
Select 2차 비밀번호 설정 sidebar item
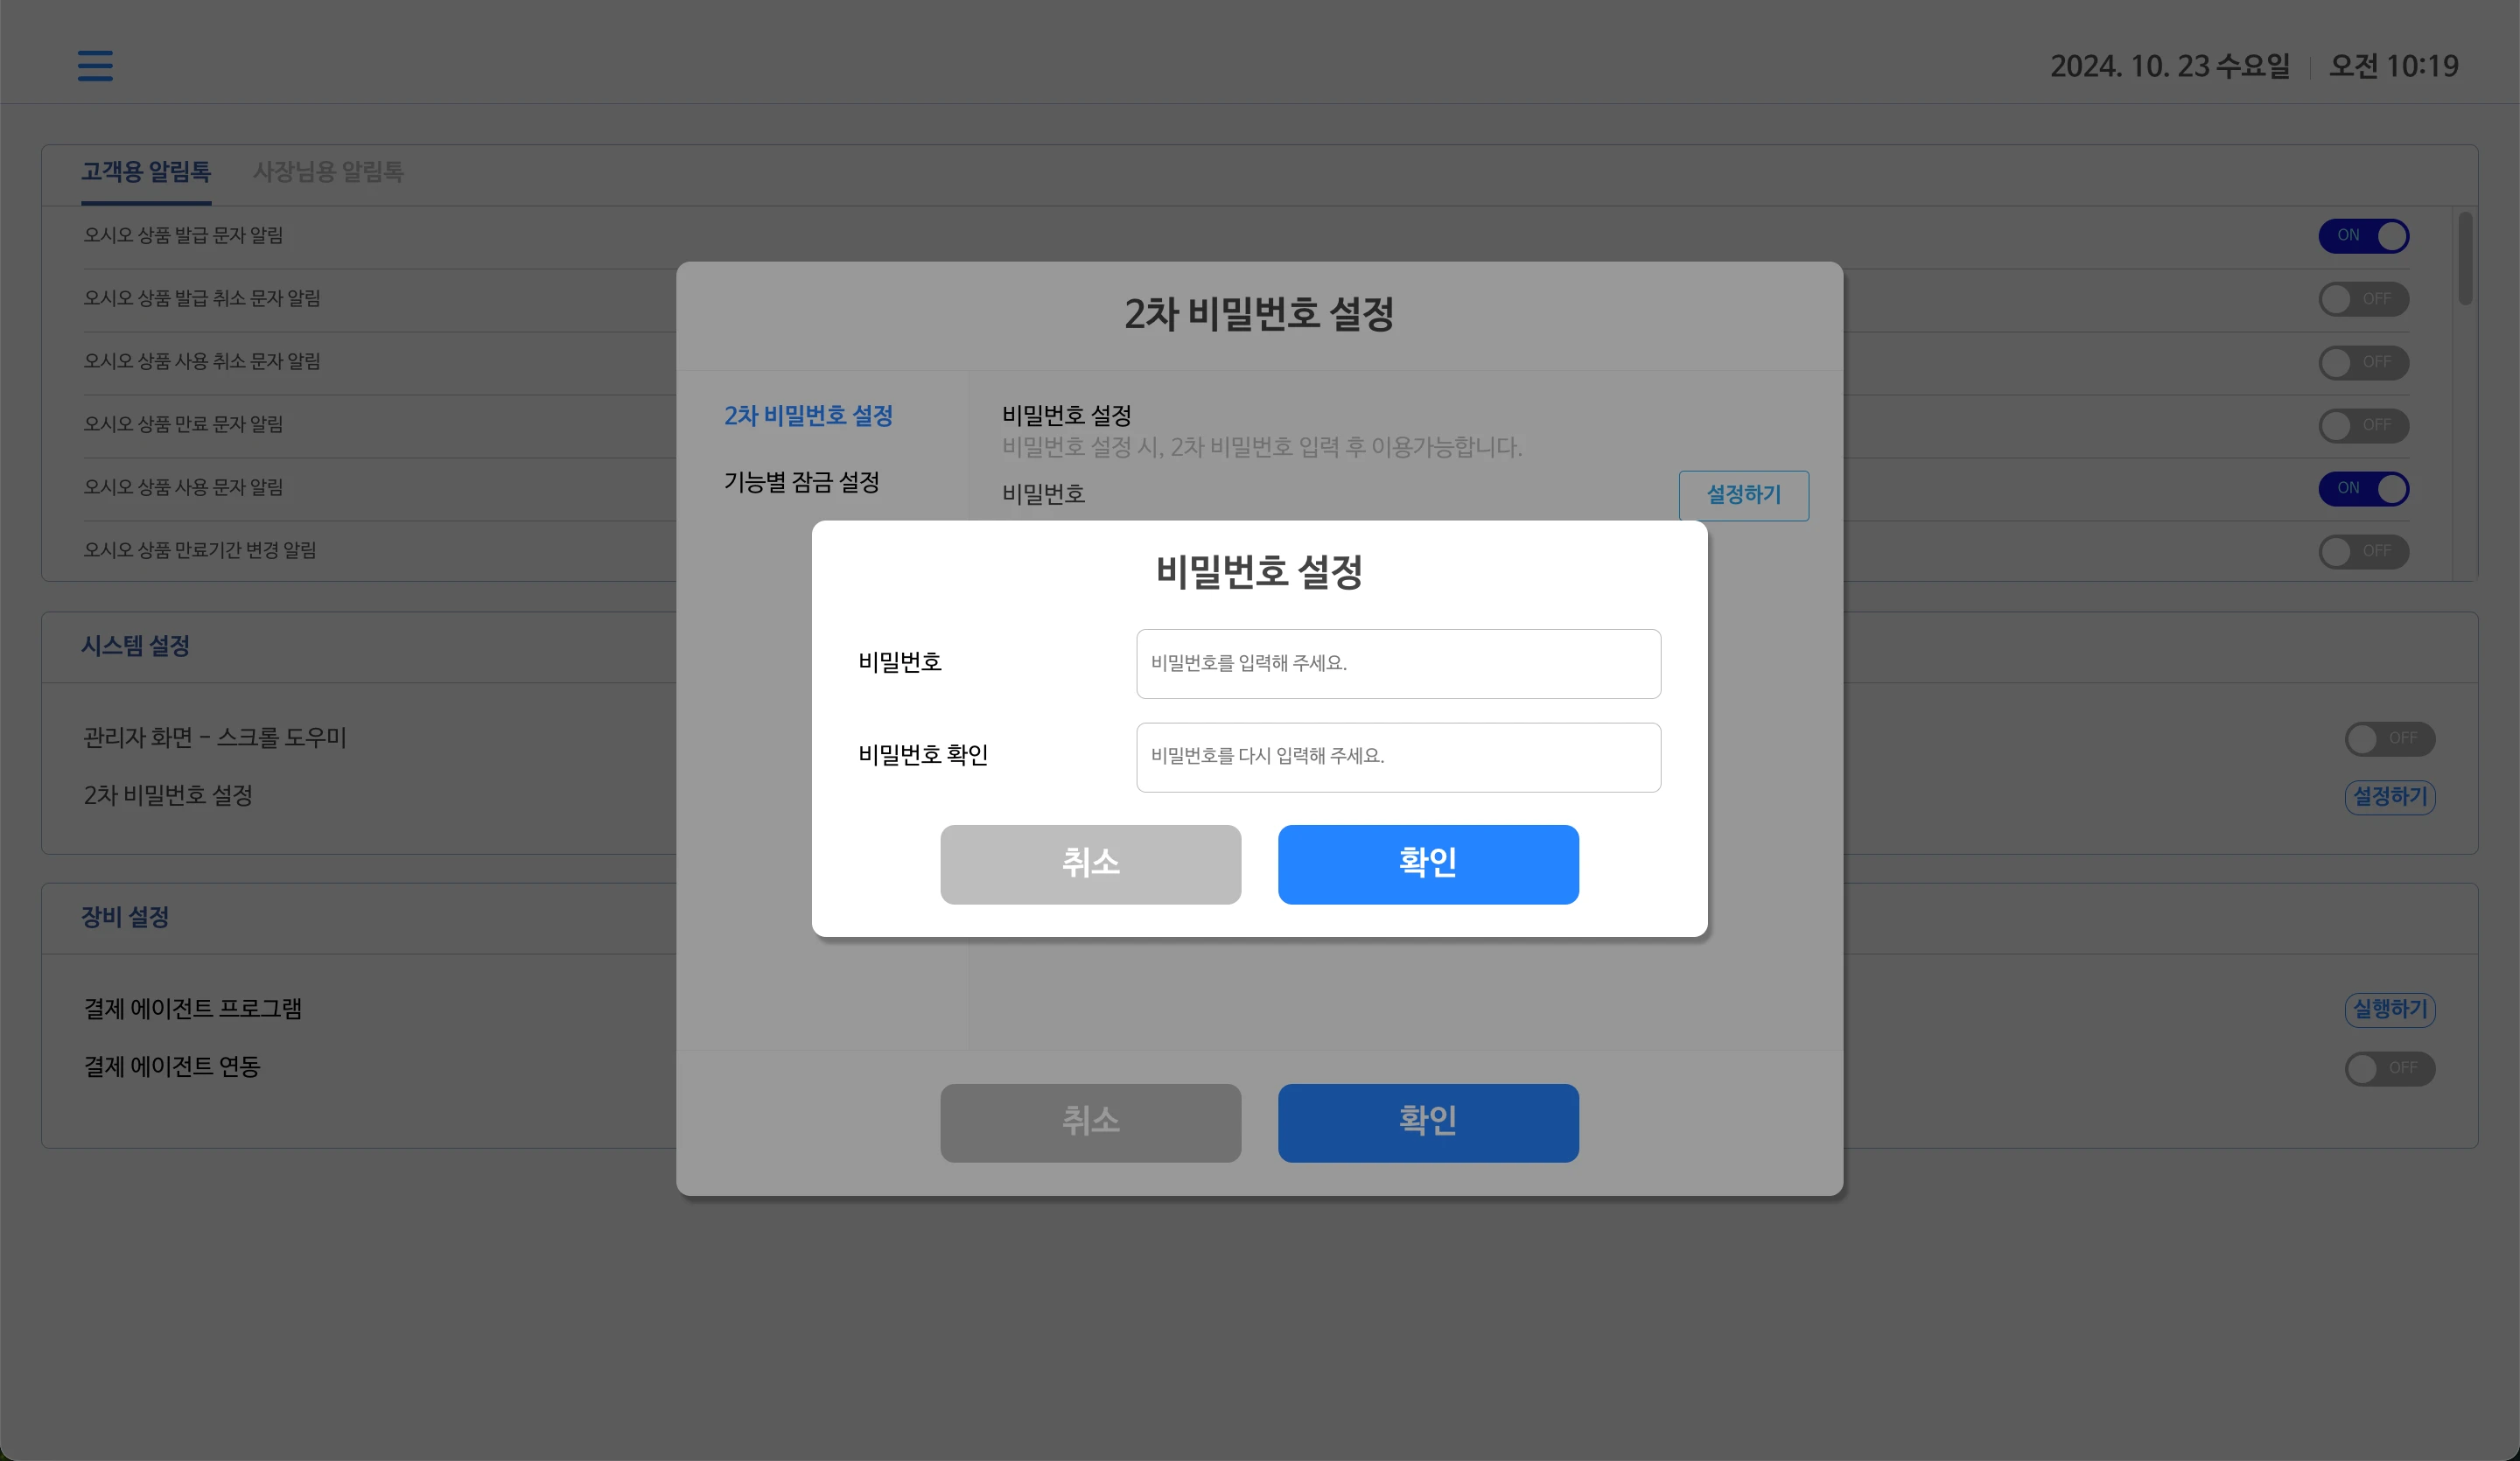click(x=808, y=416)
